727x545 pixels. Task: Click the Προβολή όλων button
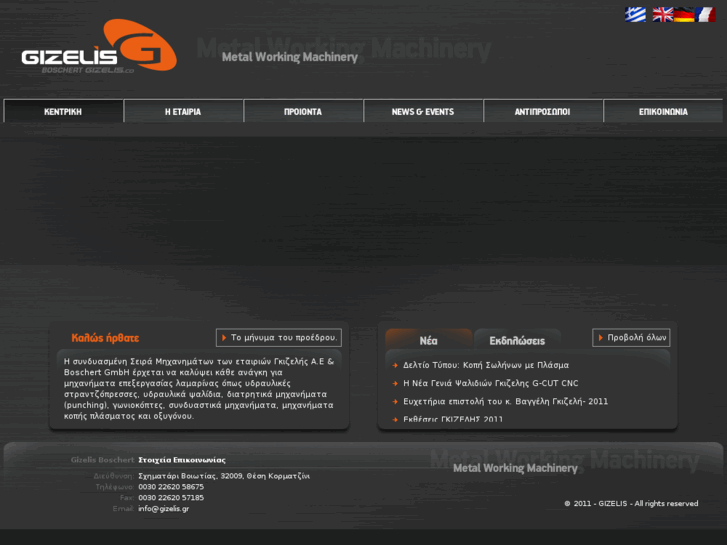[x=631, y=338]
